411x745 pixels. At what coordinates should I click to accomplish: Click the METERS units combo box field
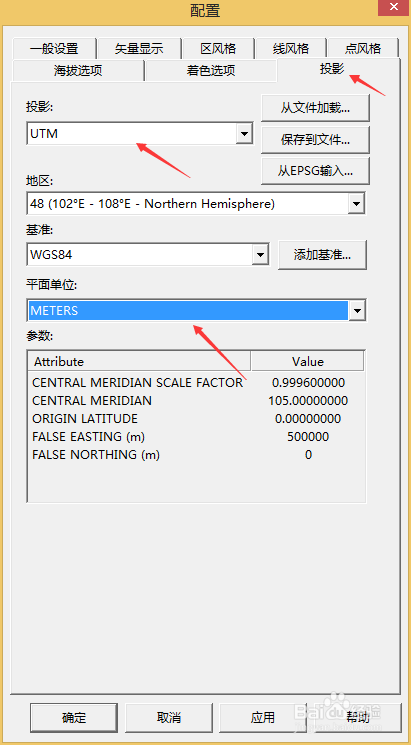[197, 311]
